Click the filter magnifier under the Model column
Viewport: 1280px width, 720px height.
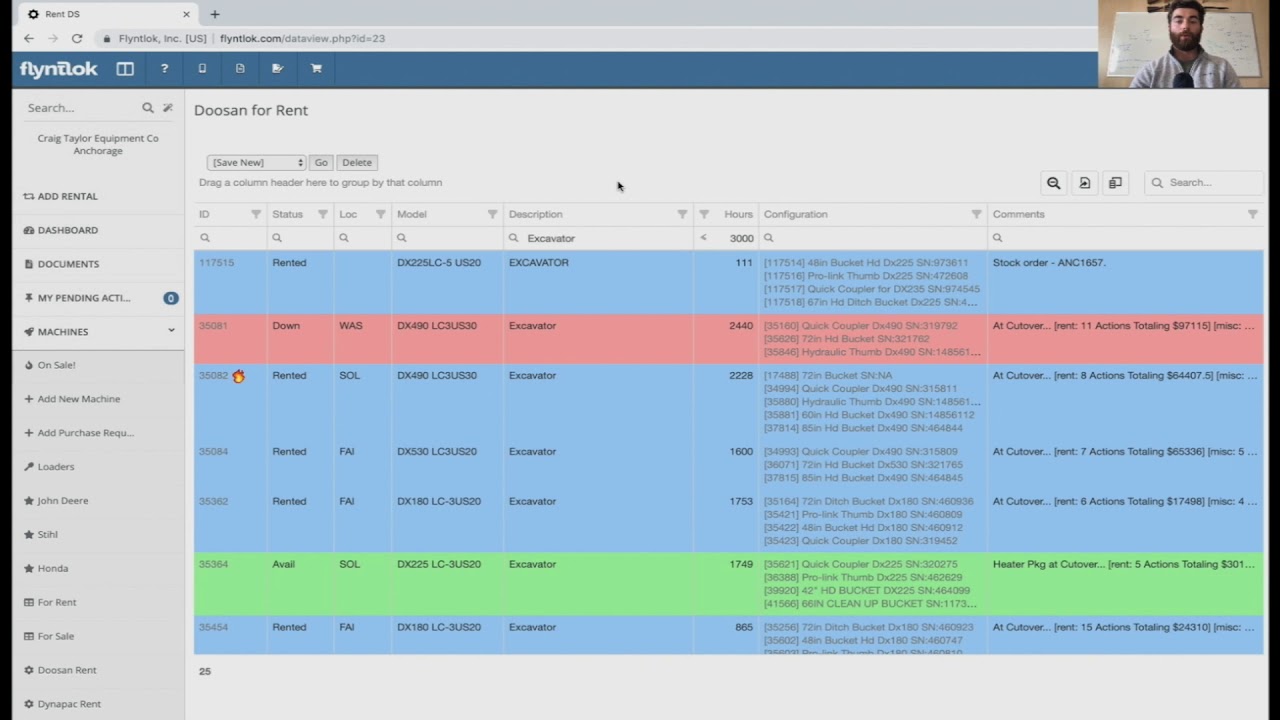401,237
